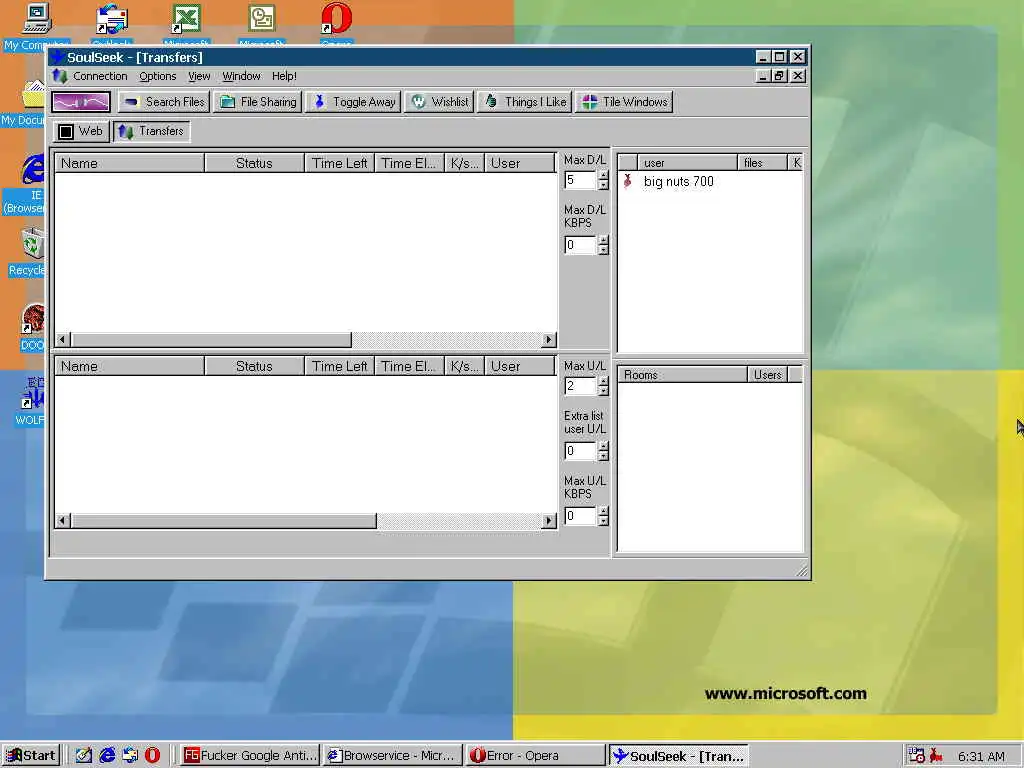Click the SoulSeek tray icon
This screenshot has width=1024, height=768.
(936, 756)
